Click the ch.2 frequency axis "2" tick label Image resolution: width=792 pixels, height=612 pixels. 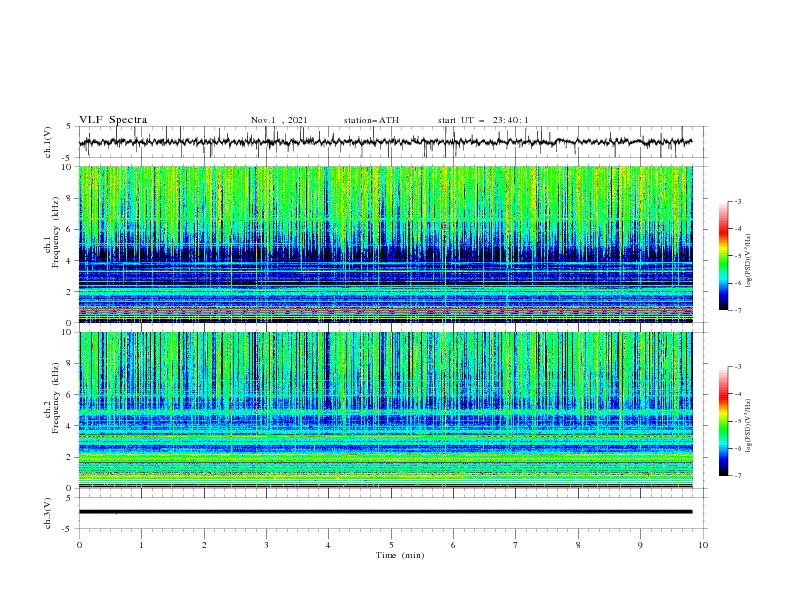pos(70,457)
